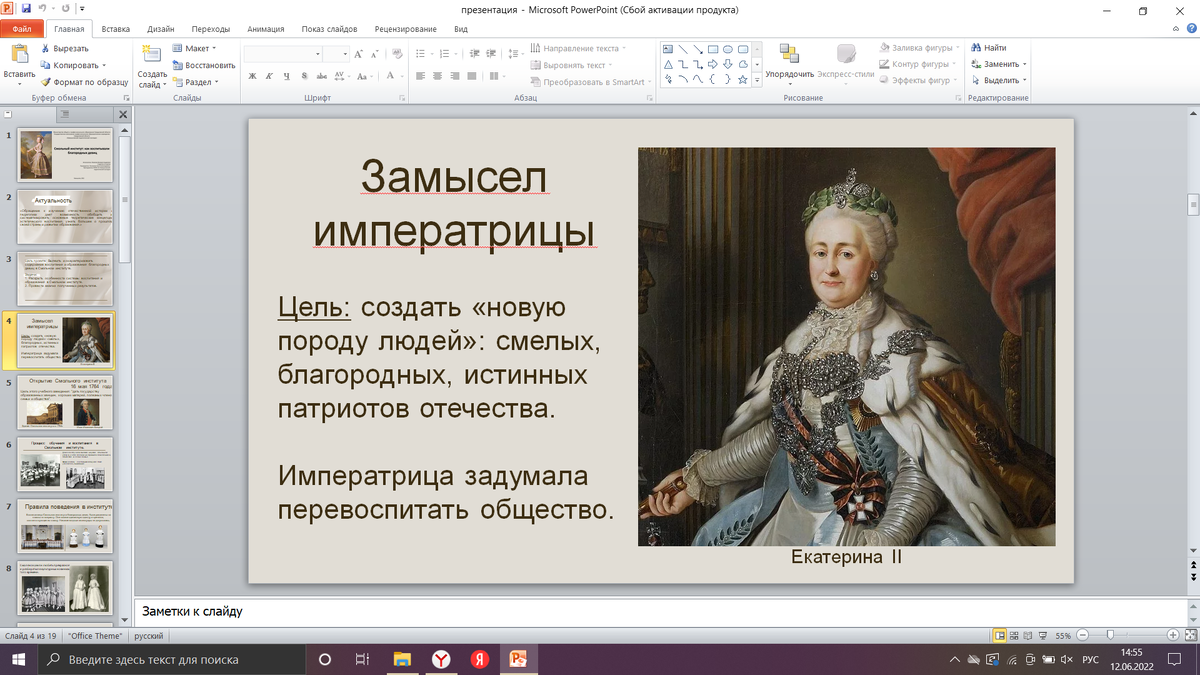Image resolution: width=1200 pixels, height=675 pixels.
Task: Toggle text shadow S icon
Action: 304,76
